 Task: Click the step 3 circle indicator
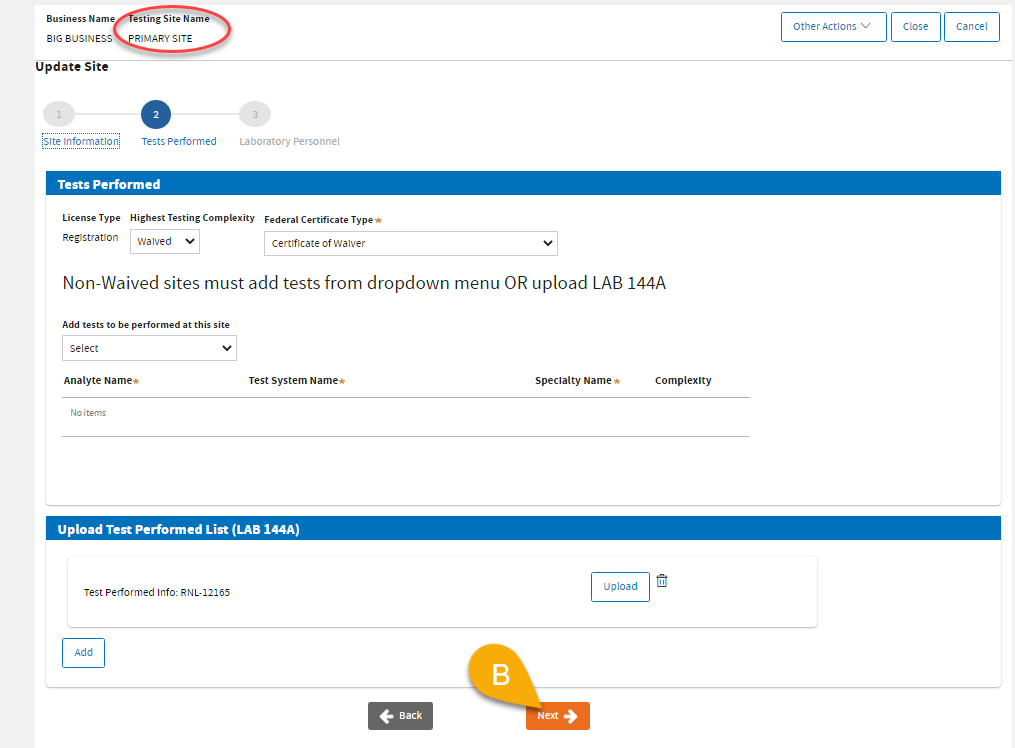(255, 115)
